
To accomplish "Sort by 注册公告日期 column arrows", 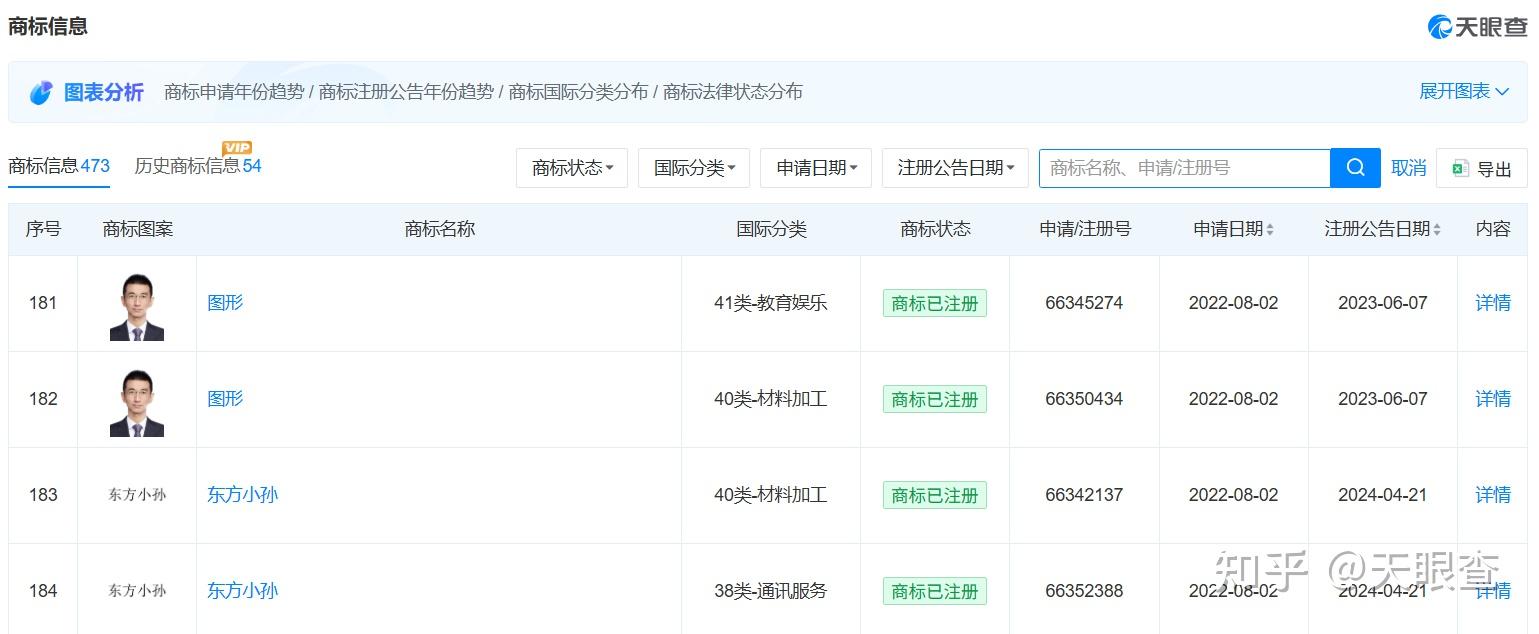I will click(x=1437, y=230).
